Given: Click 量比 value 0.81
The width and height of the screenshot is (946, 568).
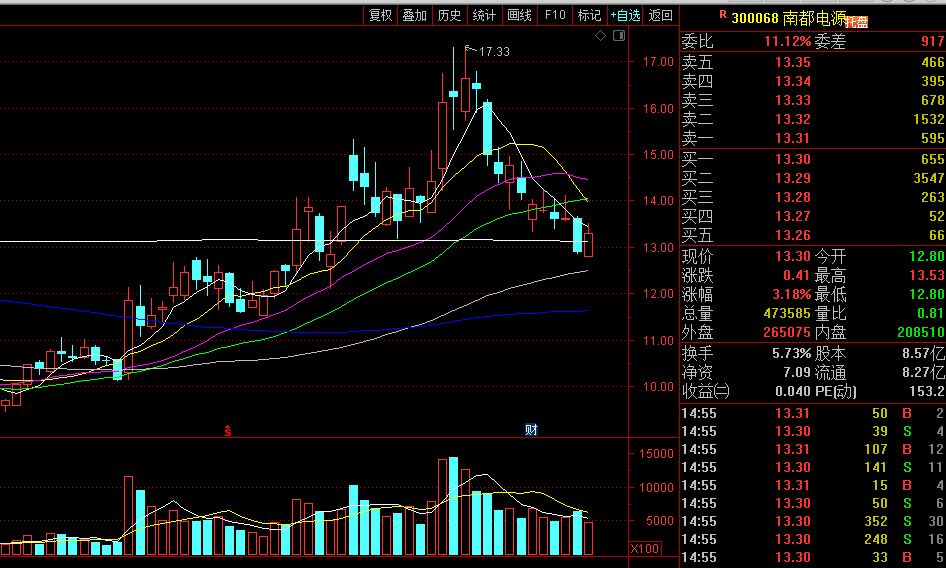Looking at the screenshot, I should coord(930,313).
